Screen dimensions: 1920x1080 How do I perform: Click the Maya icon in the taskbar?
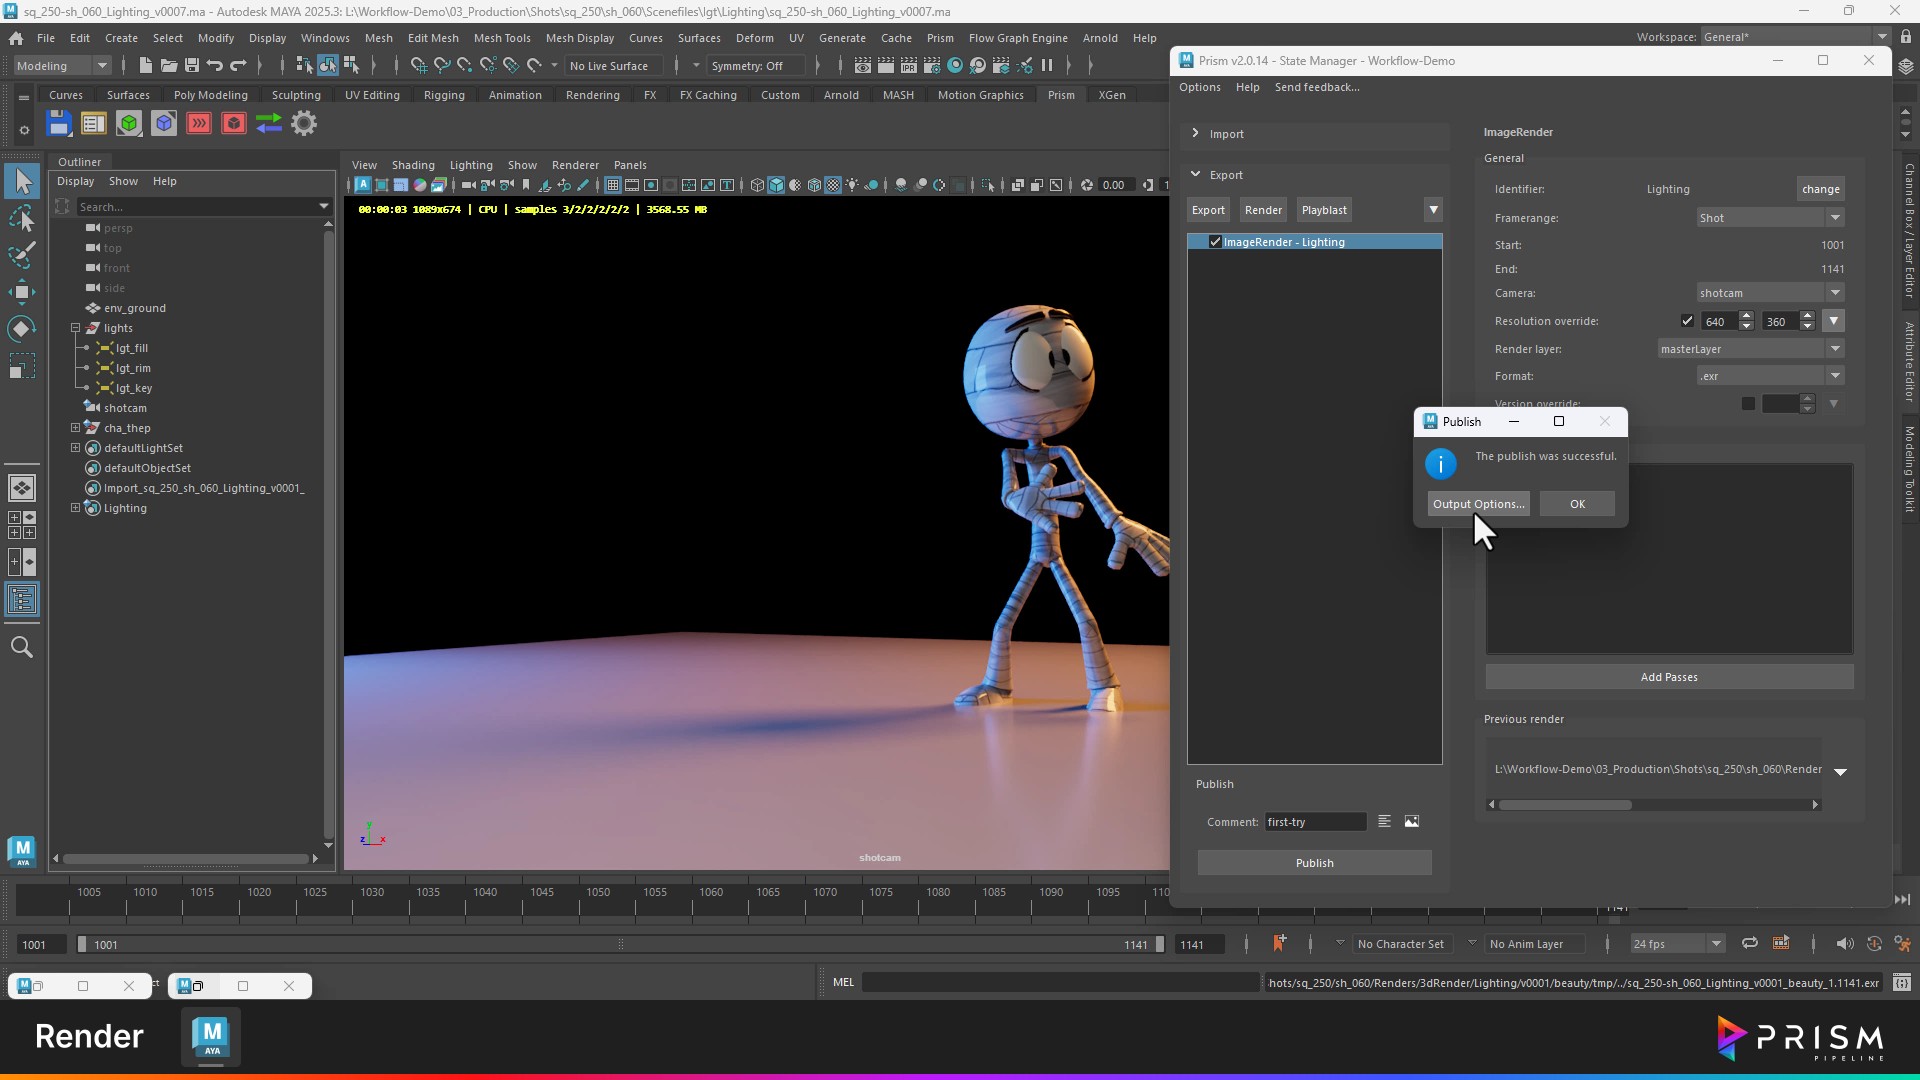tap(211, 1037)
